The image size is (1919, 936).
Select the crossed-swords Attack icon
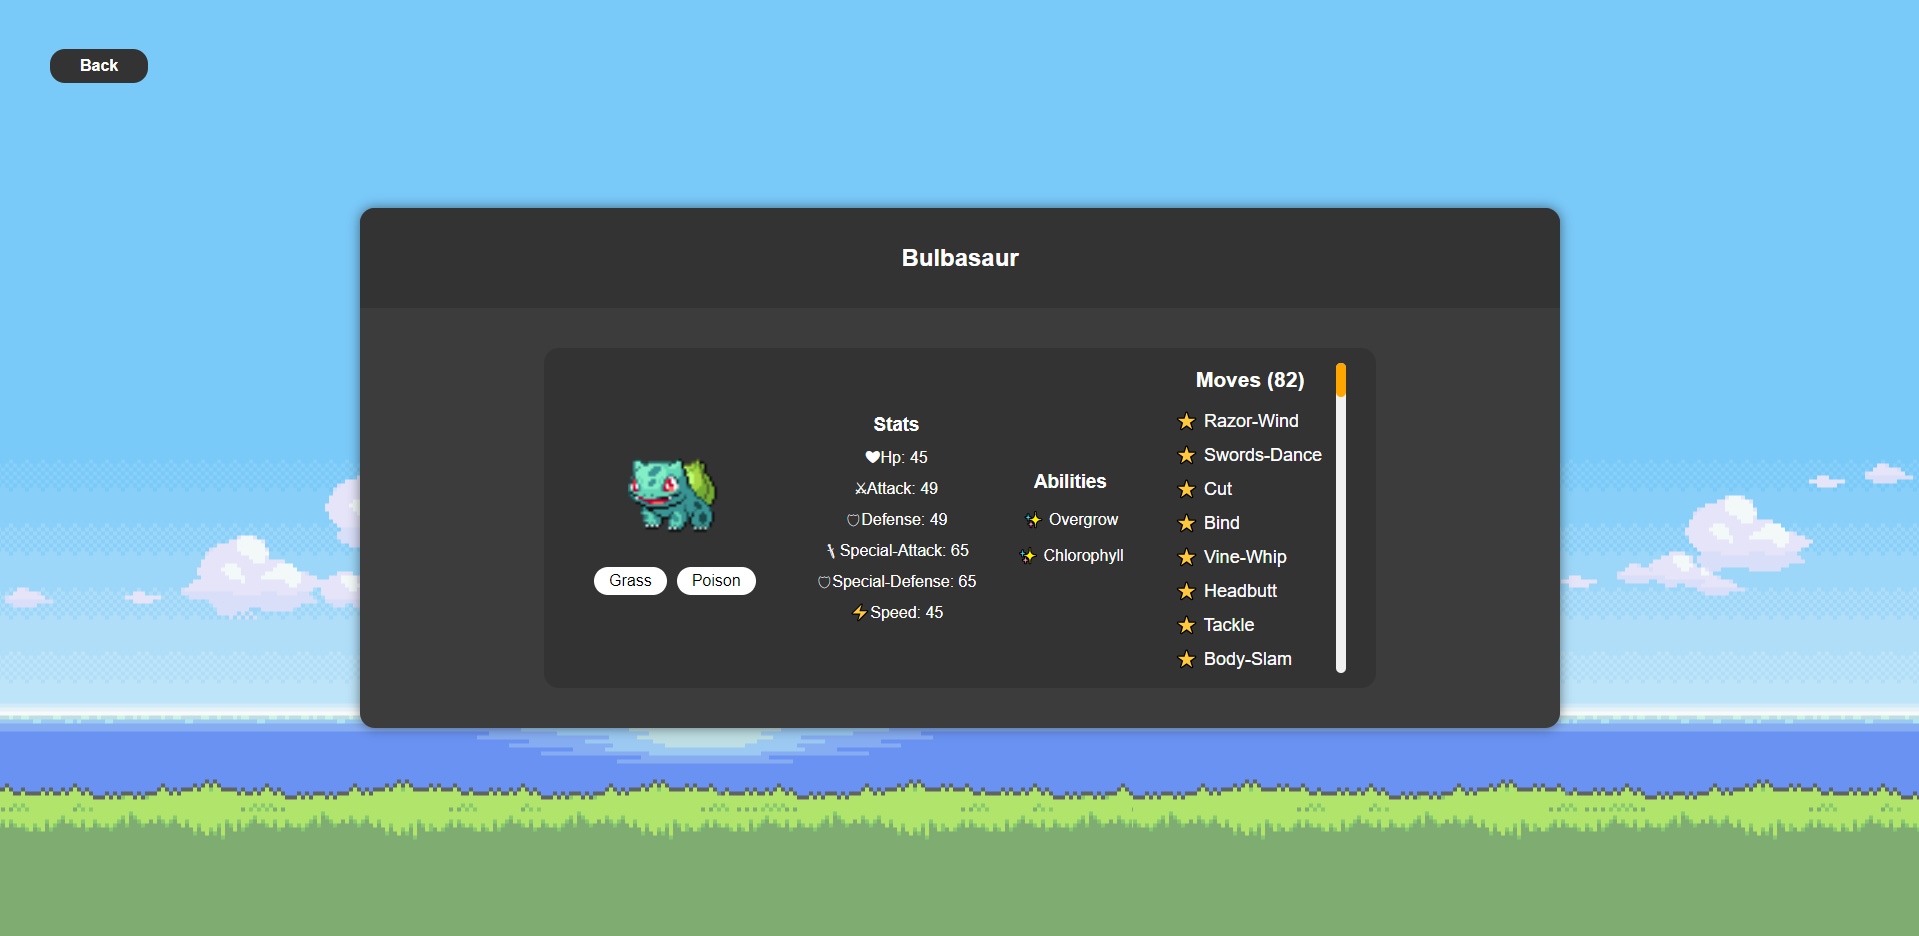coord(860,488)
